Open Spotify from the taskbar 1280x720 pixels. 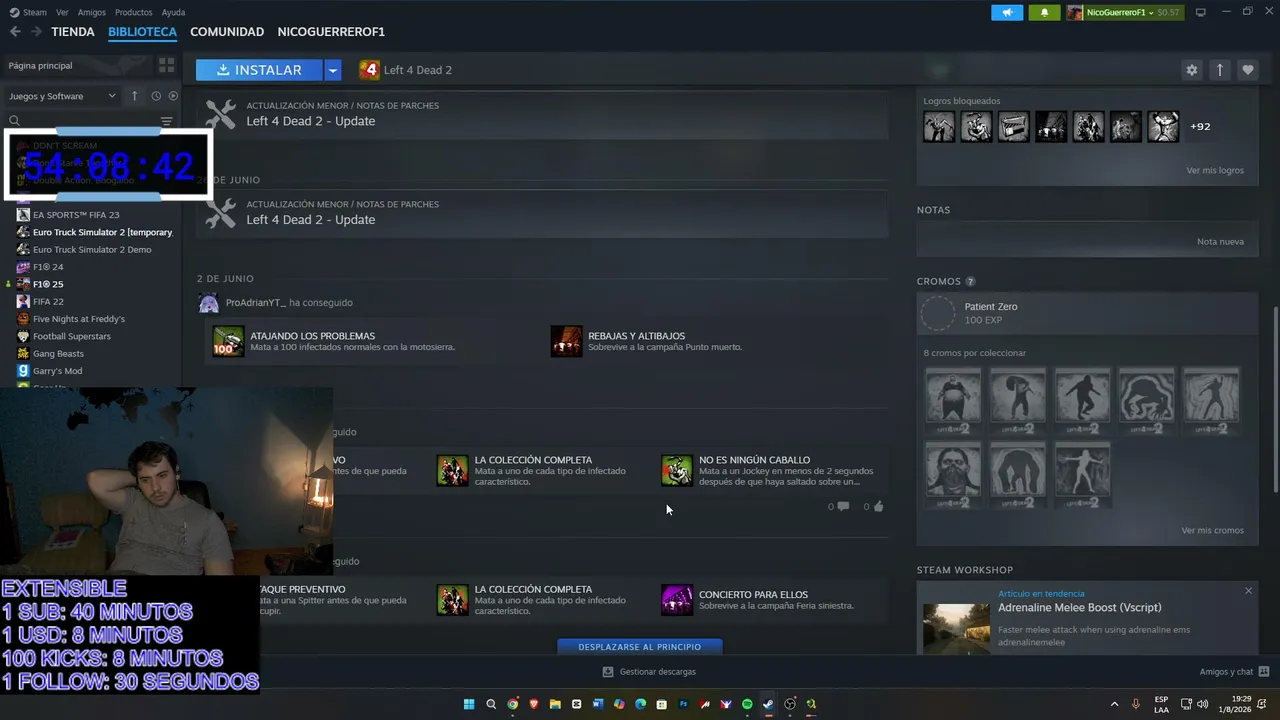747,704
